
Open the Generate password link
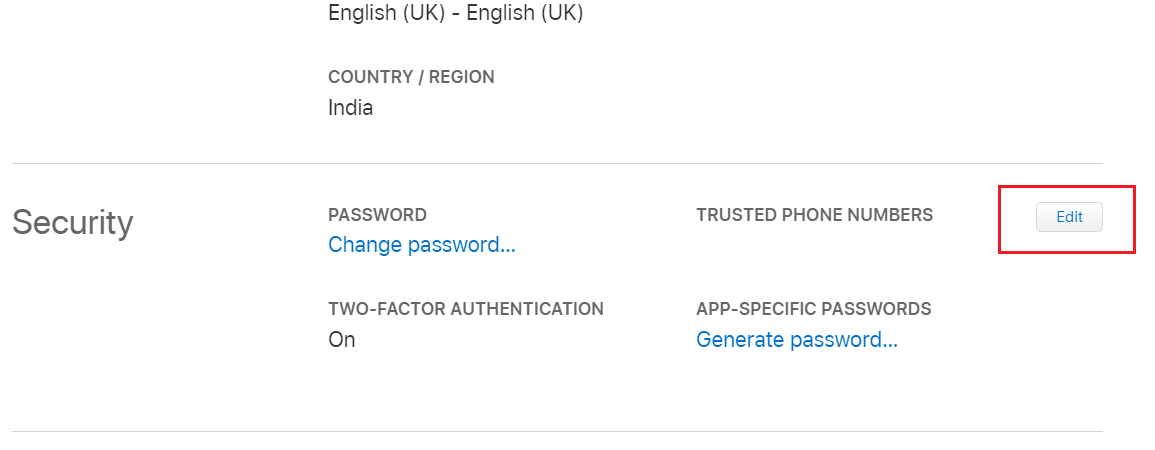tap(796, 340)
